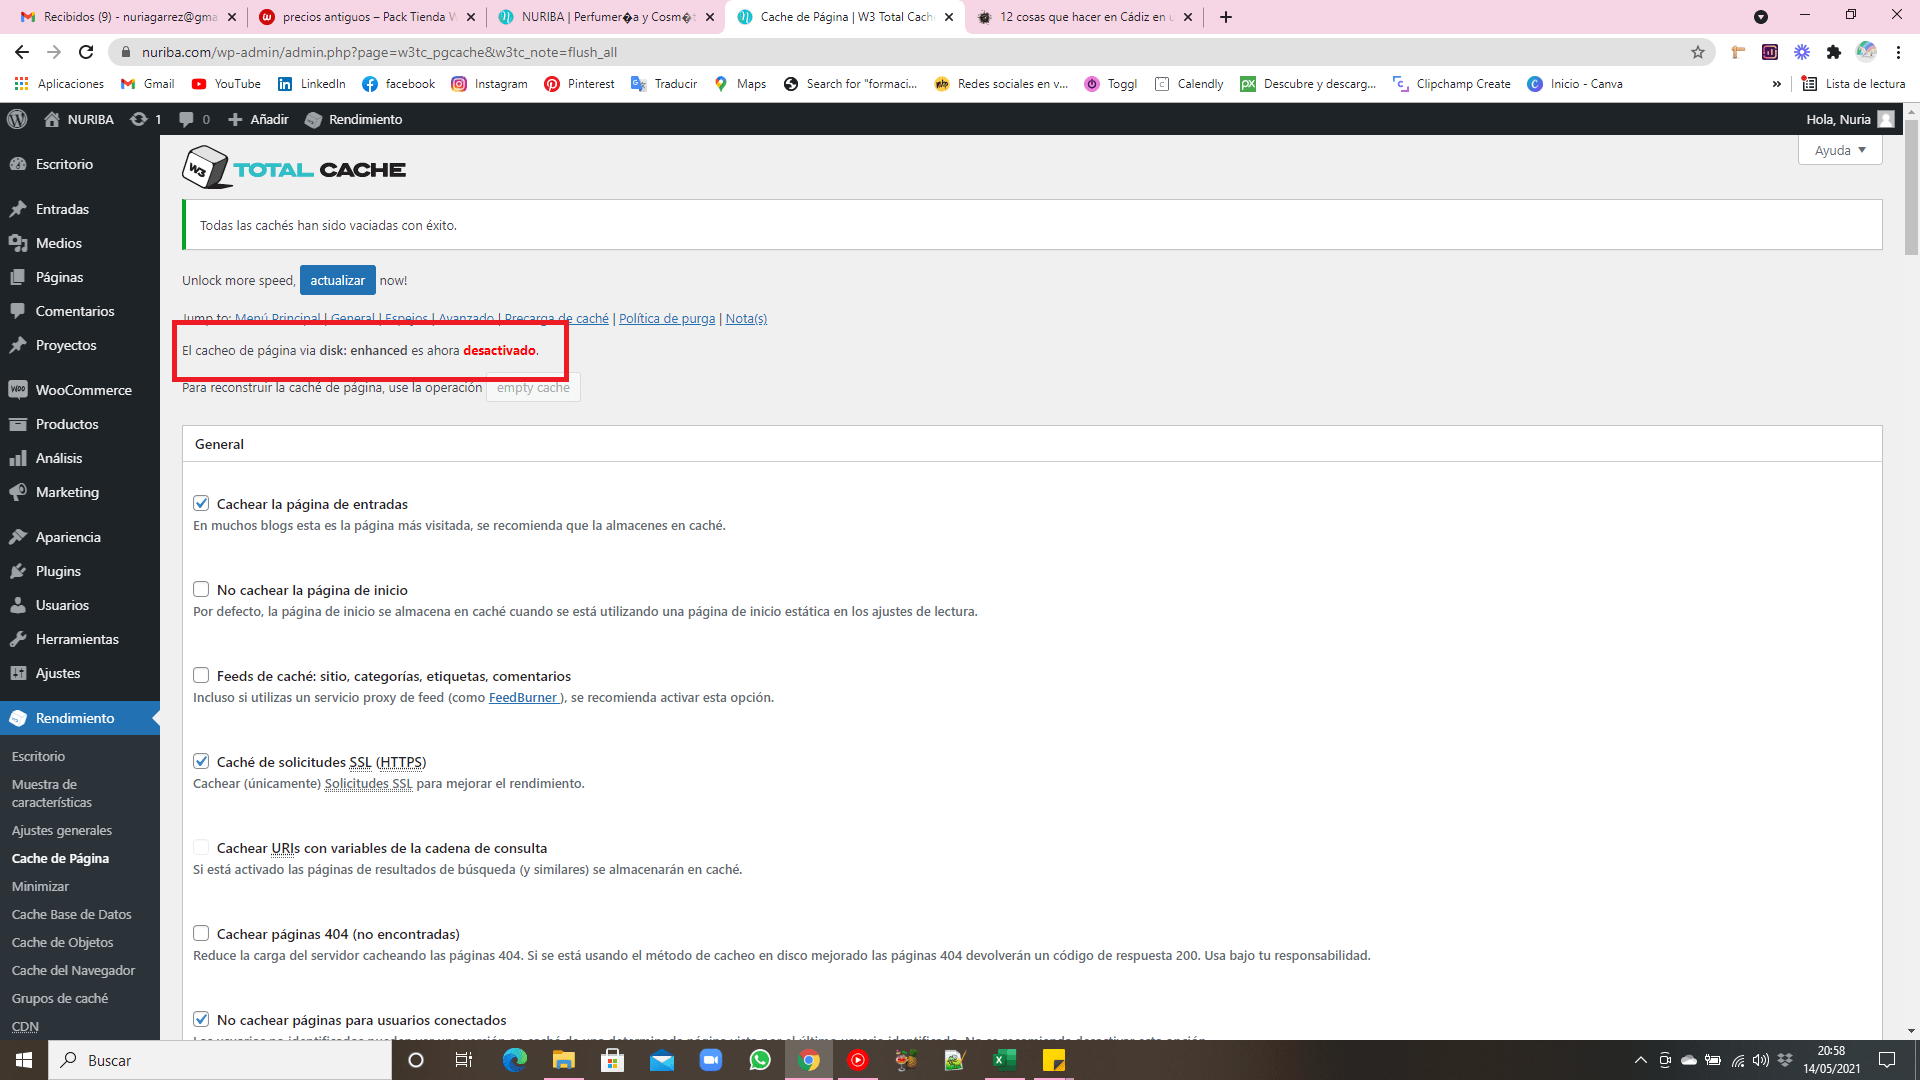This screenshot has width=1920, height=1080.
Task: Click the W3 Total Cache logo
Action: click(294, 168)
